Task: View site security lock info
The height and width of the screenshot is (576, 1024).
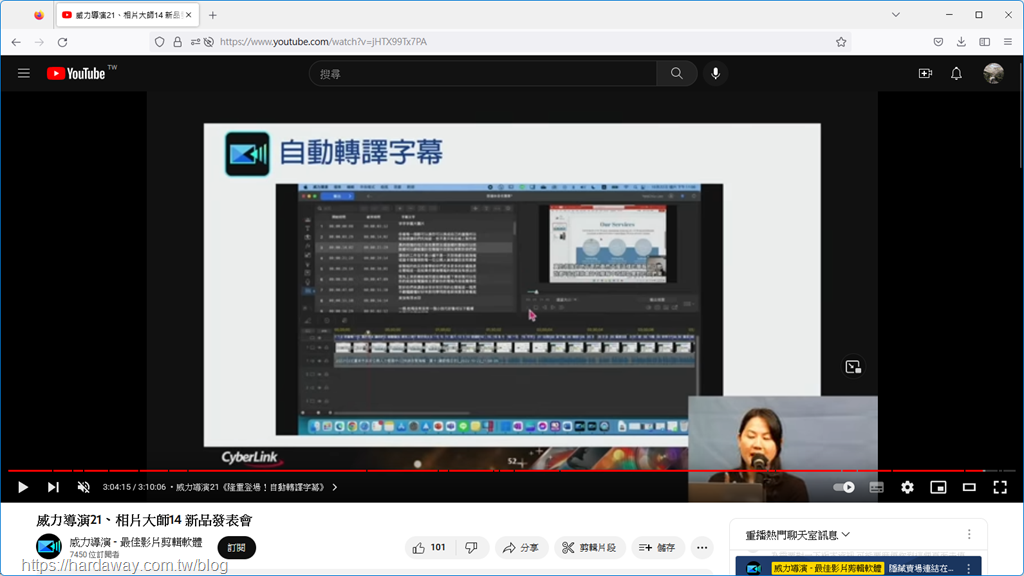Action: coord(178,42)
